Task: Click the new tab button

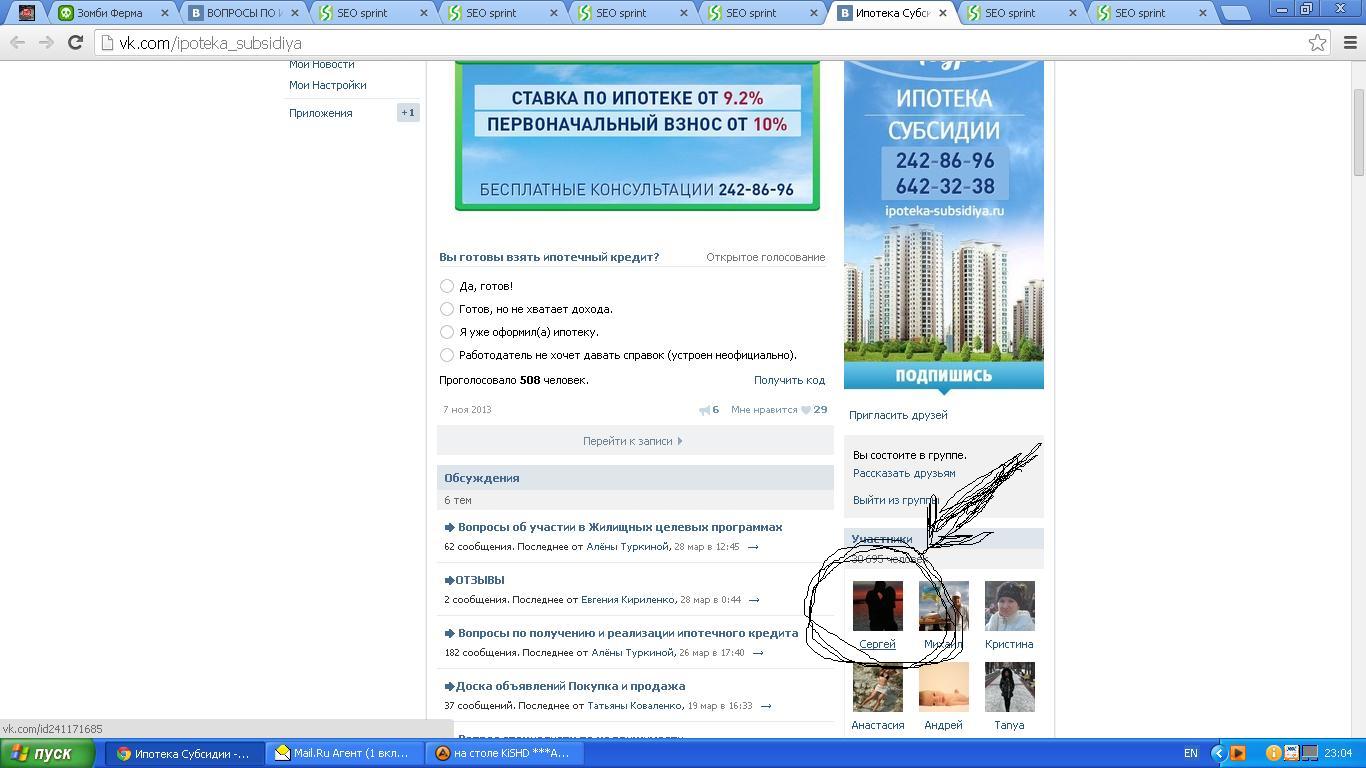Action: tap(1237, 13)
